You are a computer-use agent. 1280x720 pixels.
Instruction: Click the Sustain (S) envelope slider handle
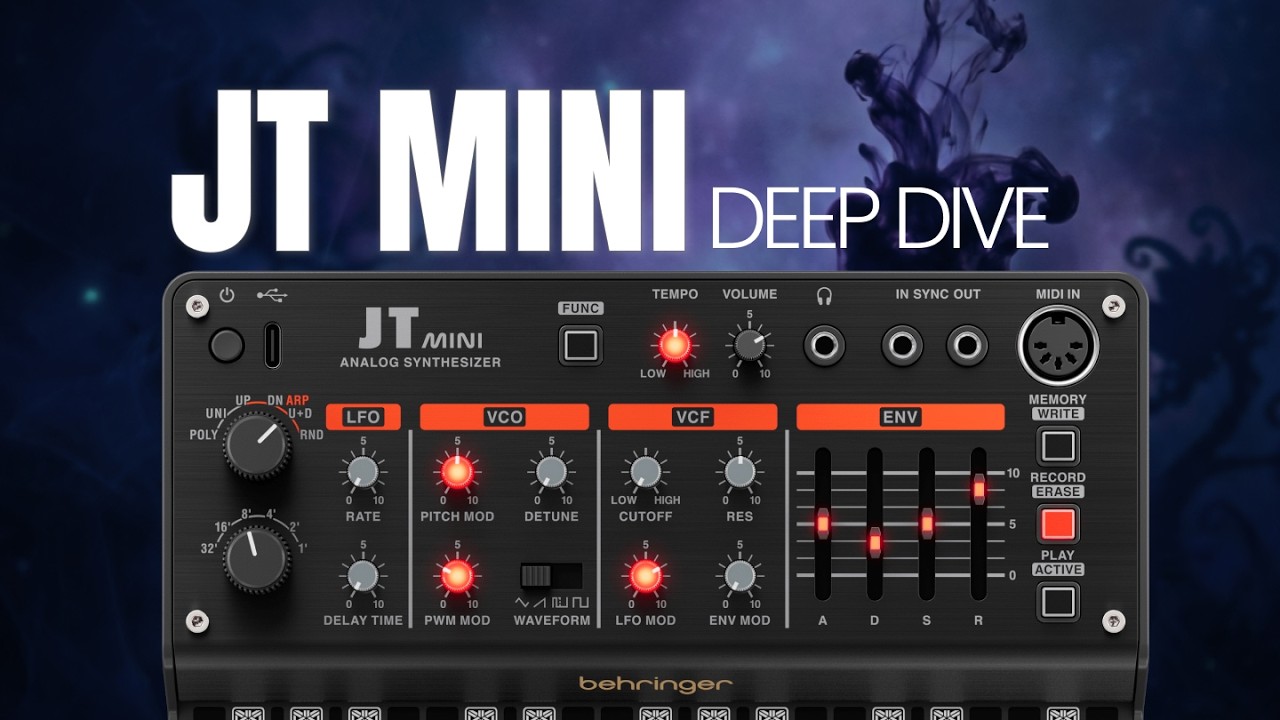pyautogui.click(x=927, y=523)
